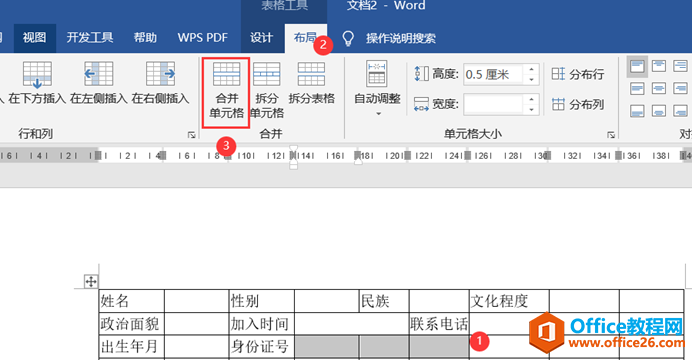Open the Design (设计) tab
692x360 pixels.
[x=261, y=38]
